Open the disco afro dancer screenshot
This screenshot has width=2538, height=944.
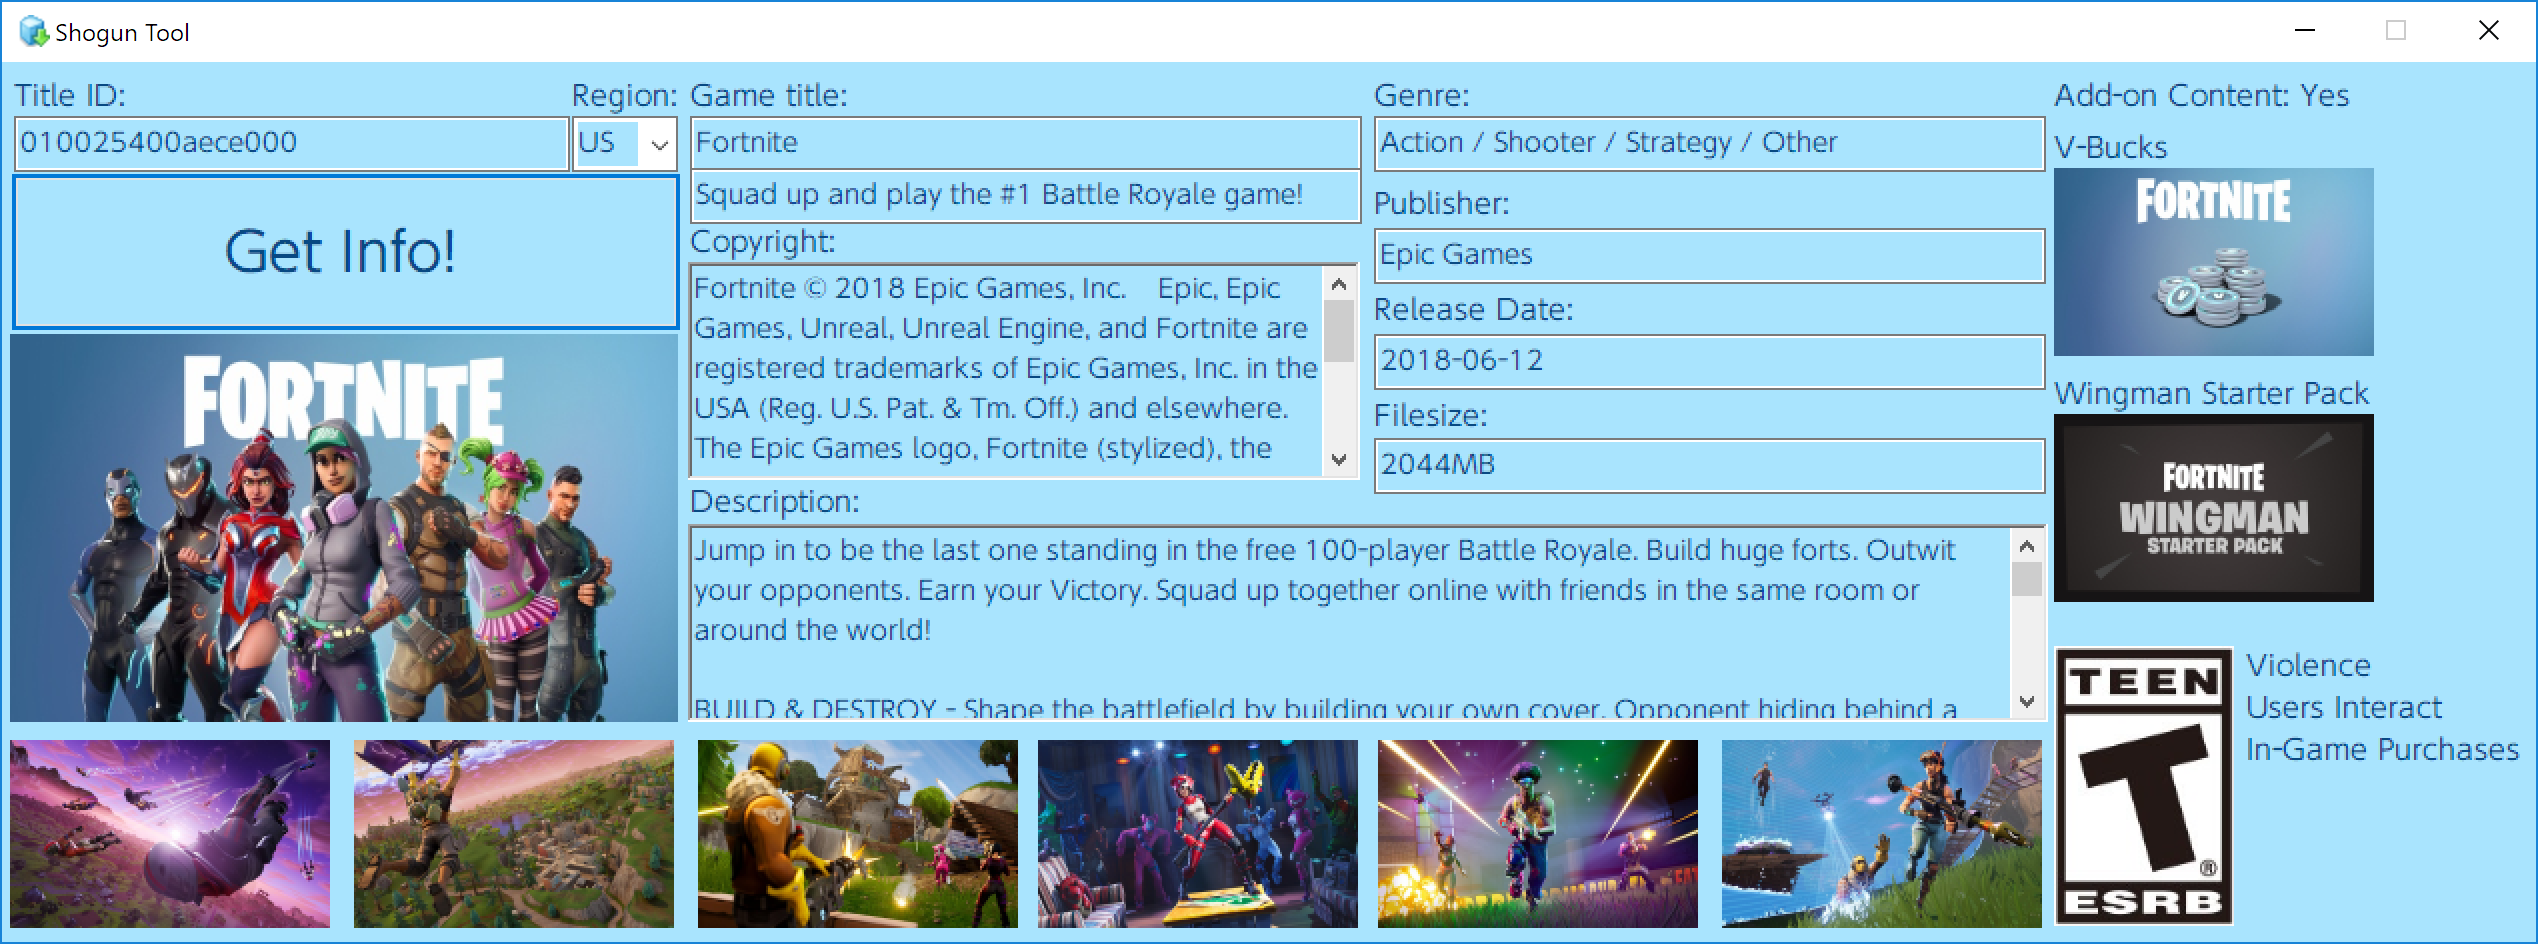point(1538,834)
